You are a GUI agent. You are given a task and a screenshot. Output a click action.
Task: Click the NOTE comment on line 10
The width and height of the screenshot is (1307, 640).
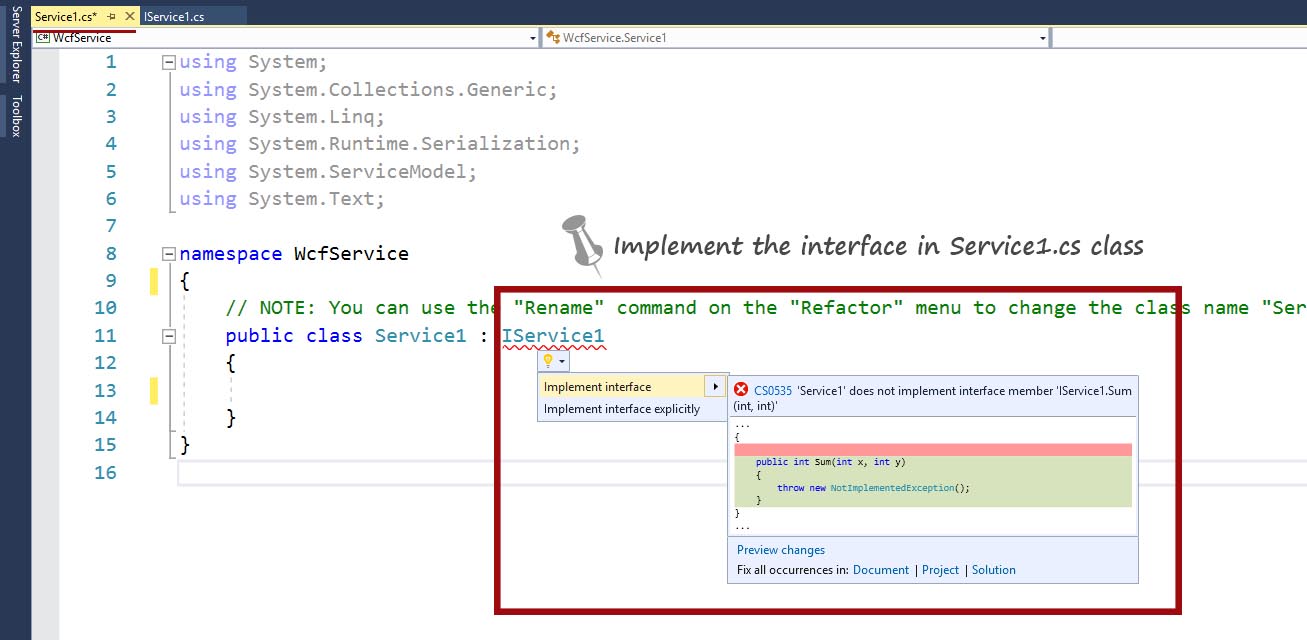pyautogui.click(x=766, y=308)
